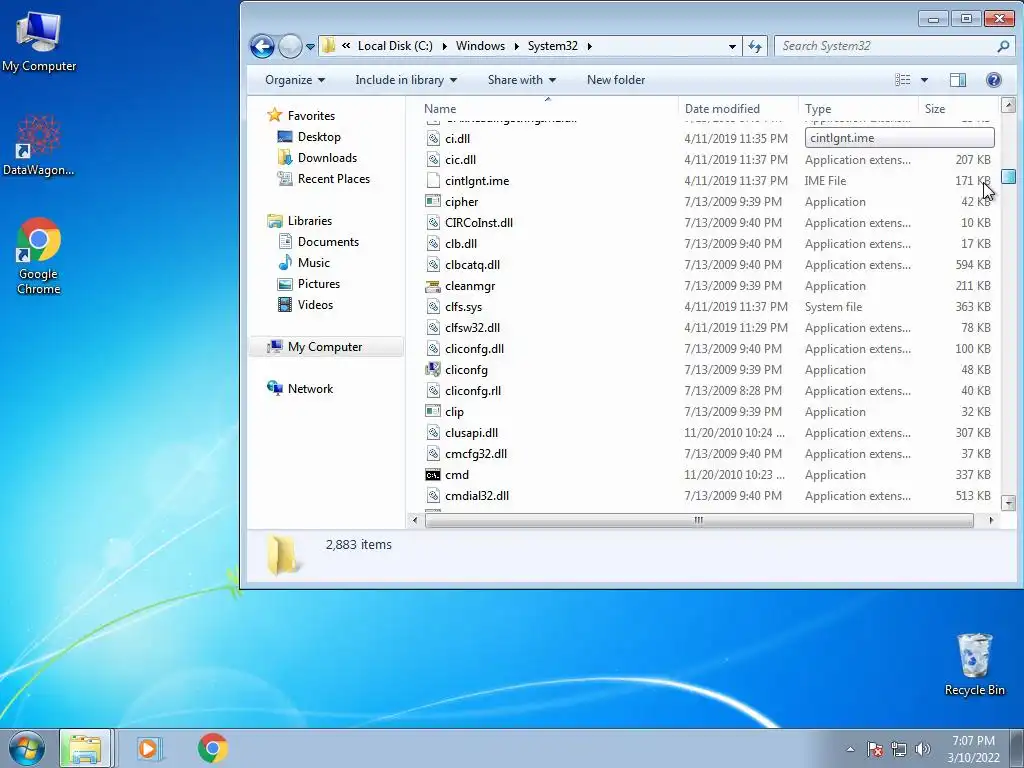Select the cmdial32.dll file icon
This screenshot has height=768, width=1024.
tap(433, 496)
